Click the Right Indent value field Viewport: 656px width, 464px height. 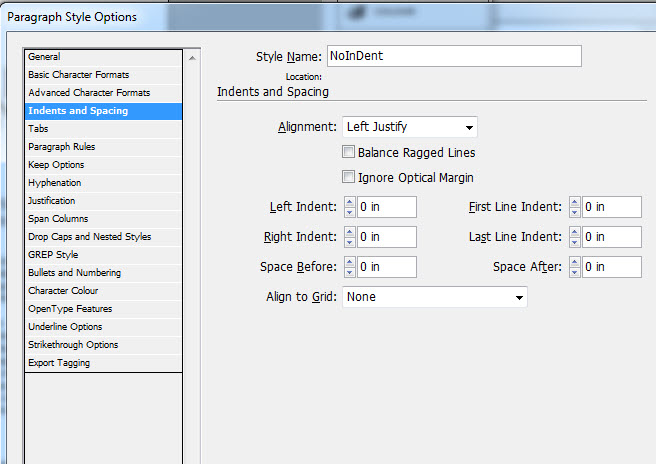[386, 237]
